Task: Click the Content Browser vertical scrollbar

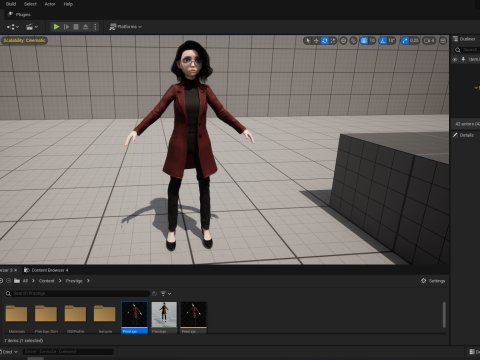Action: [444, 314]
